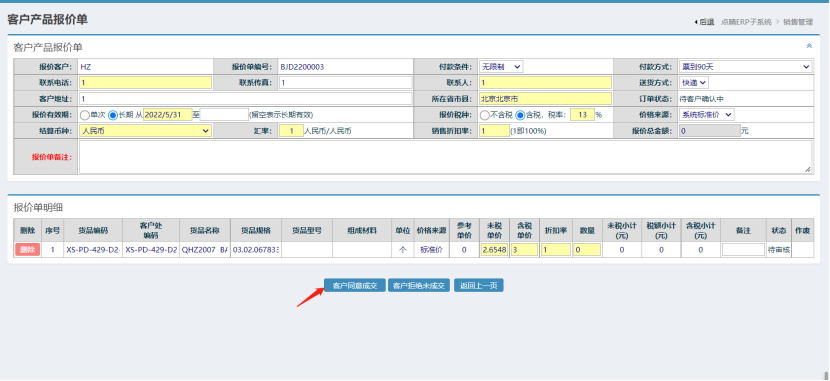Delete row 1 with 删除 button

(x=27, y=250)
